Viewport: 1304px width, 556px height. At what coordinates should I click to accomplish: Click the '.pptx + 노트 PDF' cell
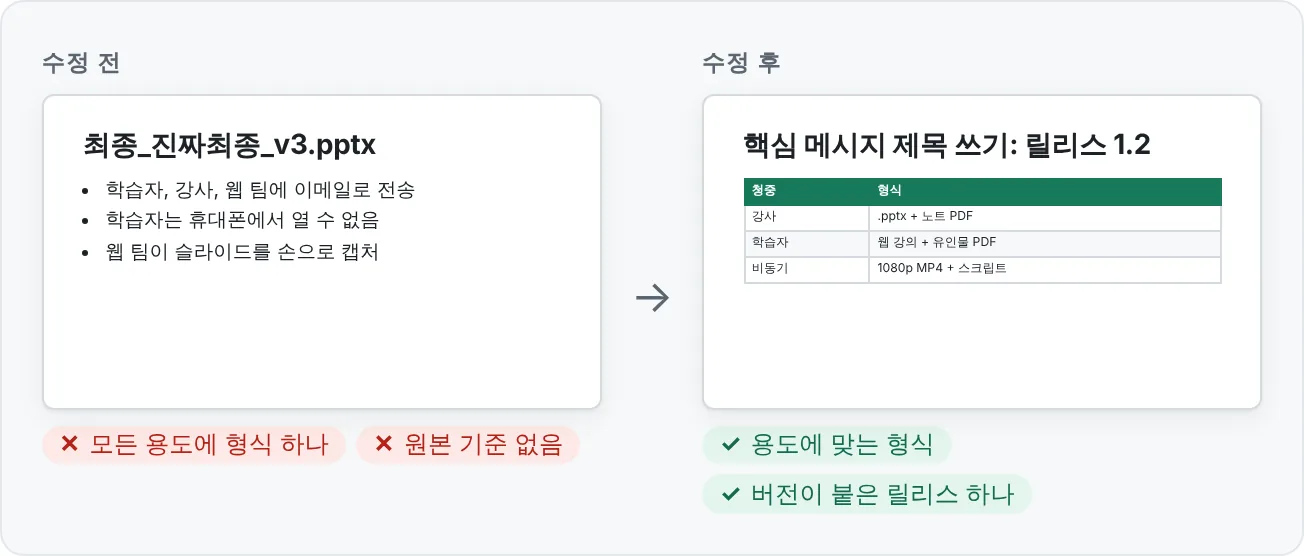click(1045, 218)
